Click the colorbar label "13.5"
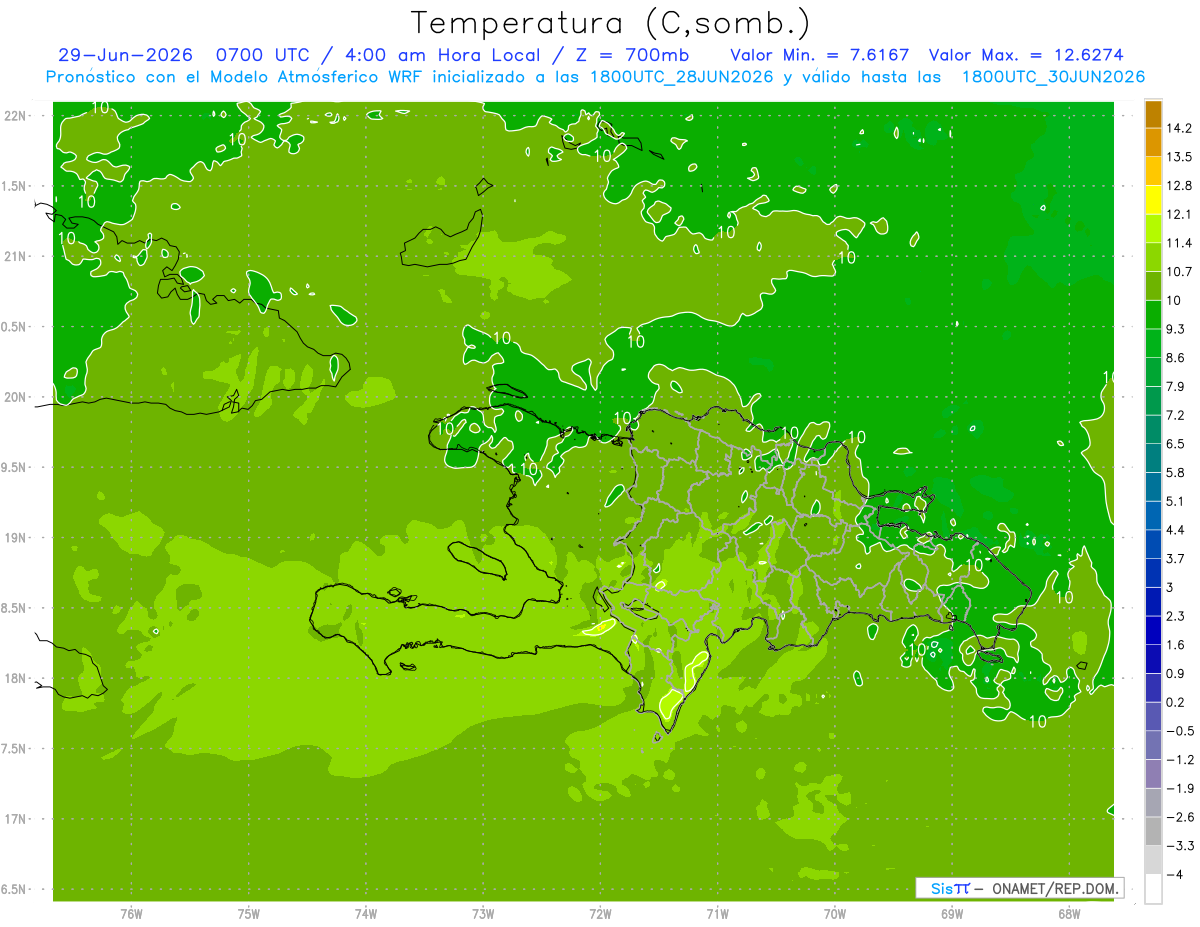This screenshot has height=927, width=1200. click(x=1179, y=157)
